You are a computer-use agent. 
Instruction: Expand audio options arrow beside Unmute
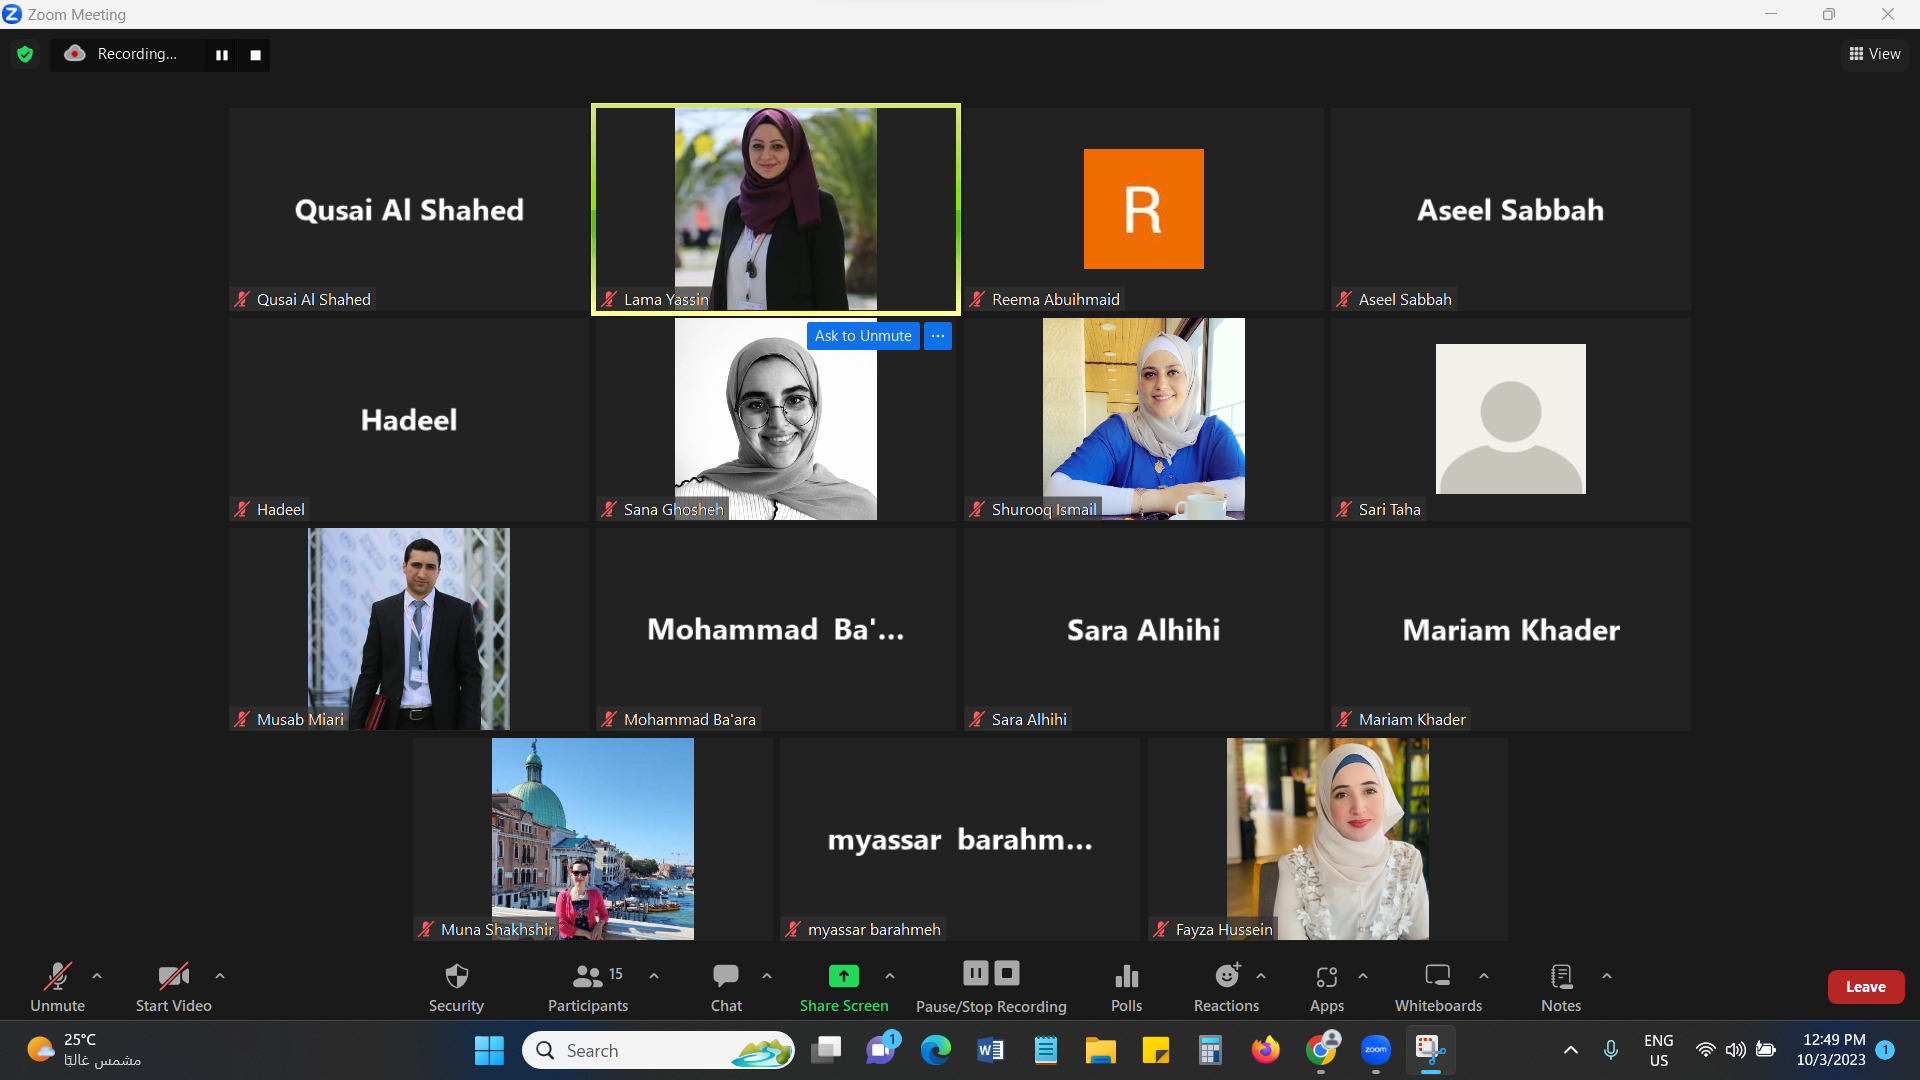[97, 976]
